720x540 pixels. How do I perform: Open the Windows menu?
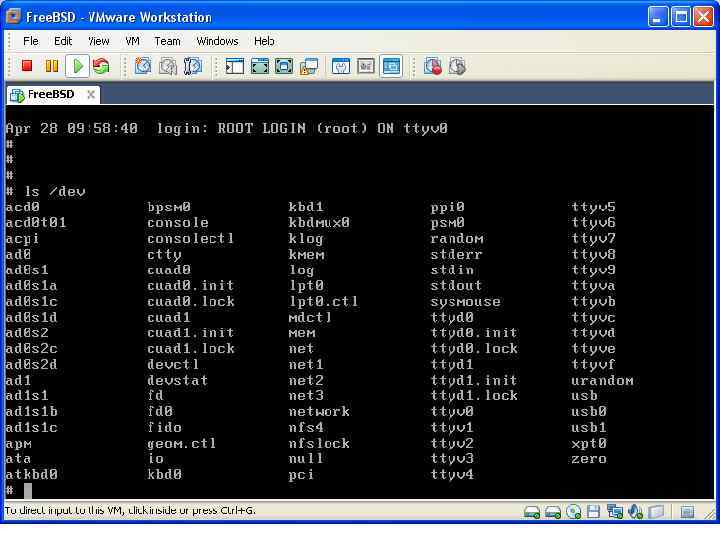pos(217,41)
